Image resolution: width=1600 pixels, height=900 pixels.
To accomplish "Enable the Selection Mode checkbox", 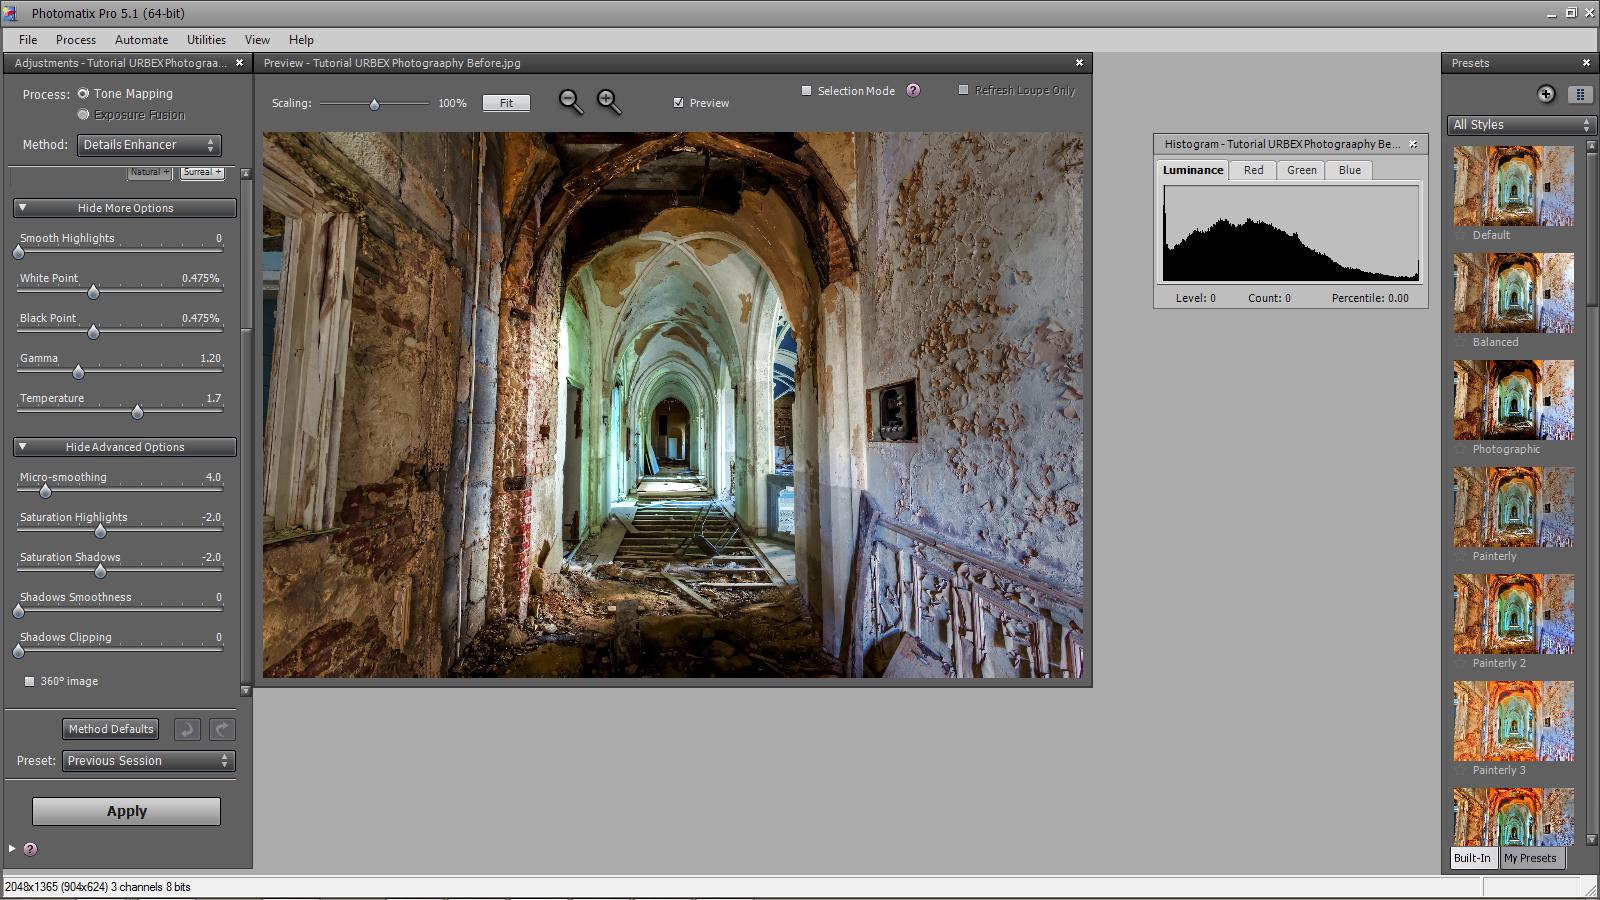I will click(807, 91).
